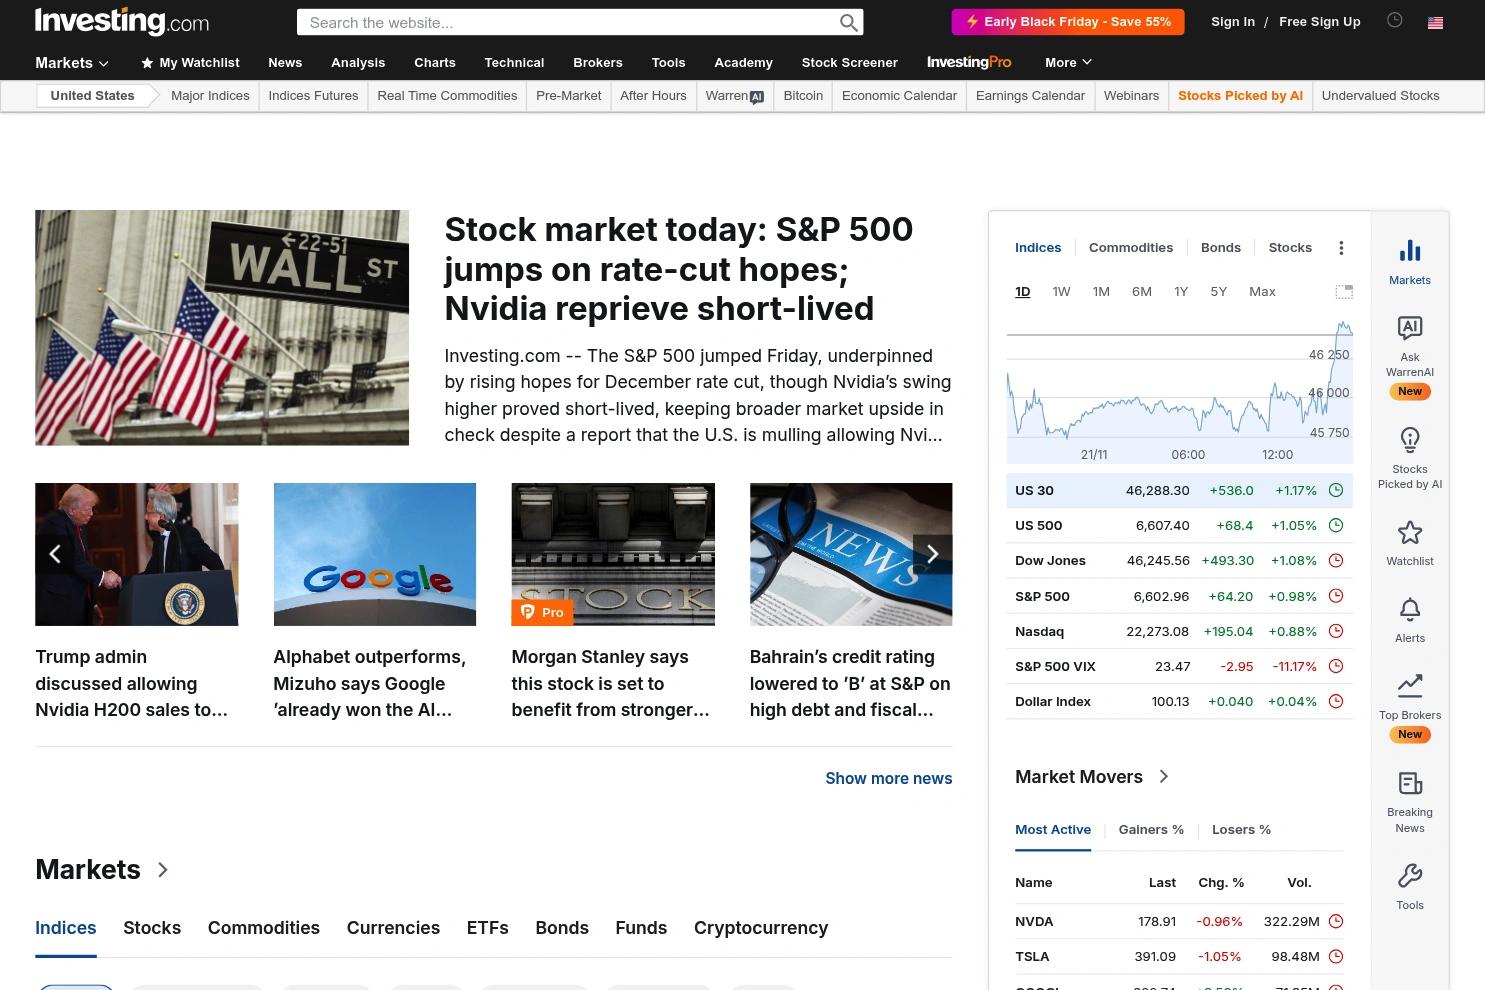Open Tools via the wrench sidebar icon
The width and height of the screenshot is (1485, 990).
coord(1410,884)
